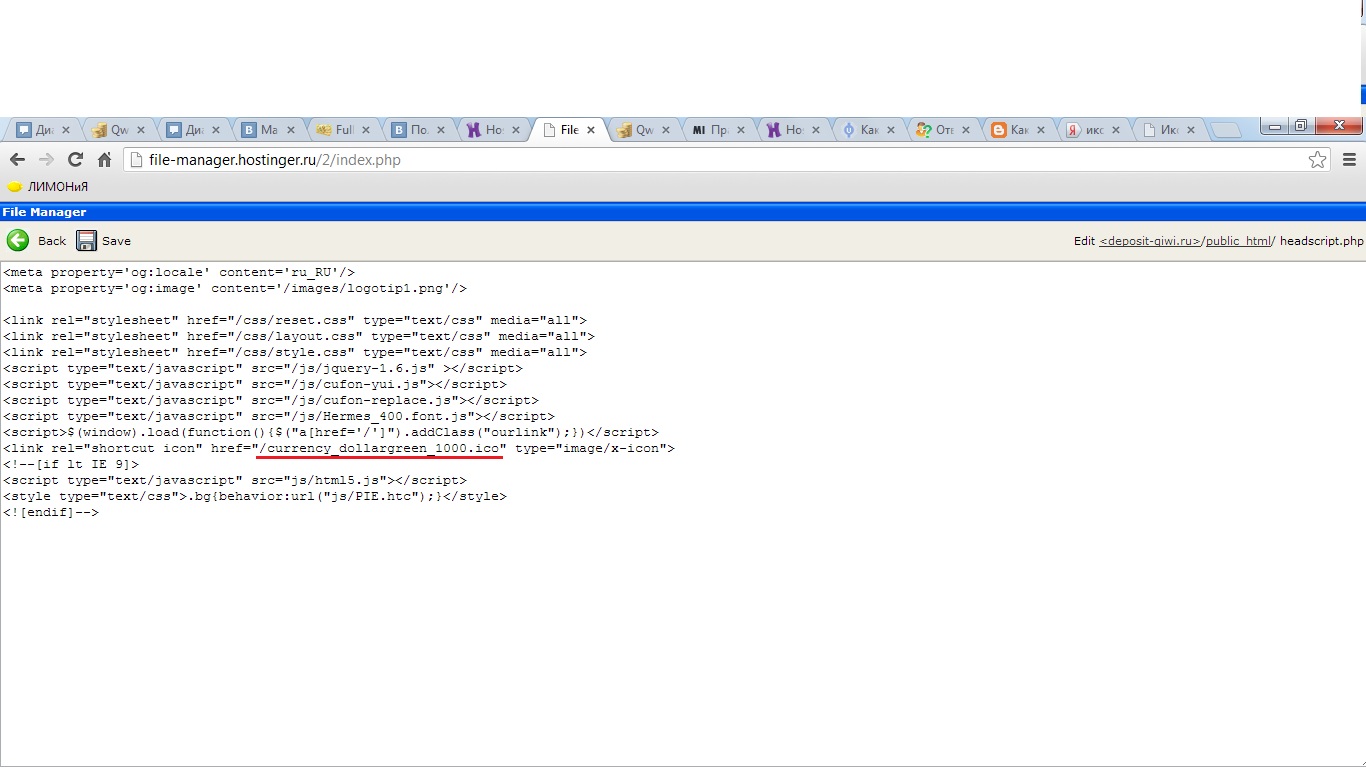Click the Hermes_400.font.js script line
The width and height of the screenshot is (1366, 768).
(x=279, y=416)
